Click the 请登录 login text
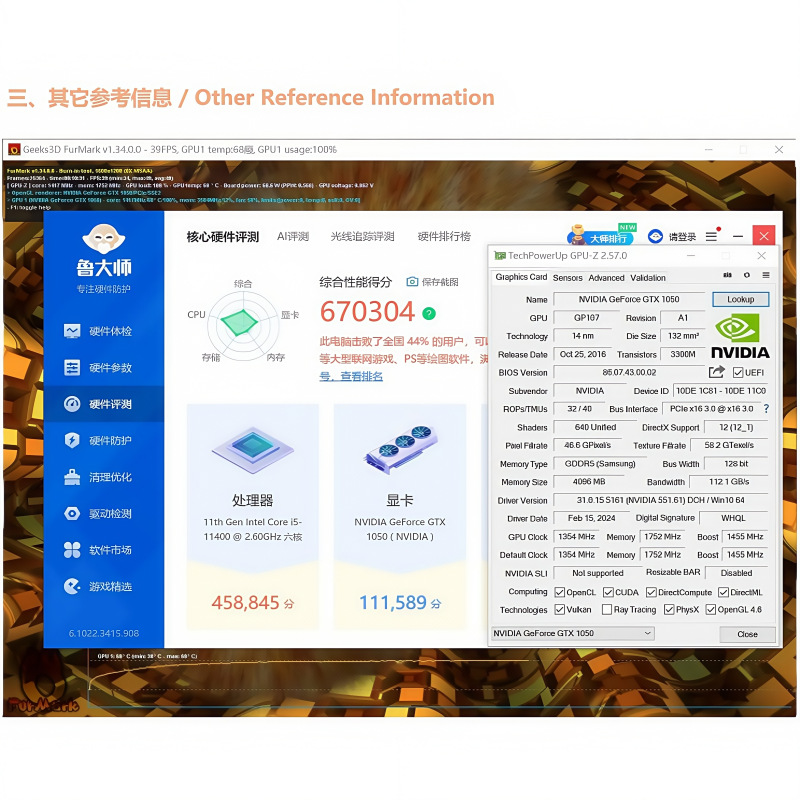This screenshot has width=800, height=800. (682, 237)
